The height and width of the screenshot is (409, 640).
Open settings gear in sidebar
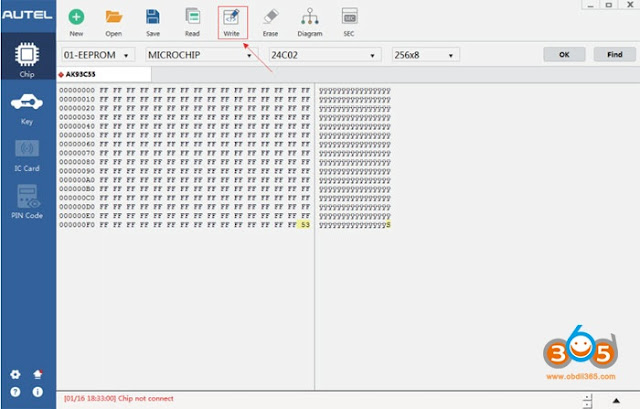pyautogui.click(x=15, y=374)
